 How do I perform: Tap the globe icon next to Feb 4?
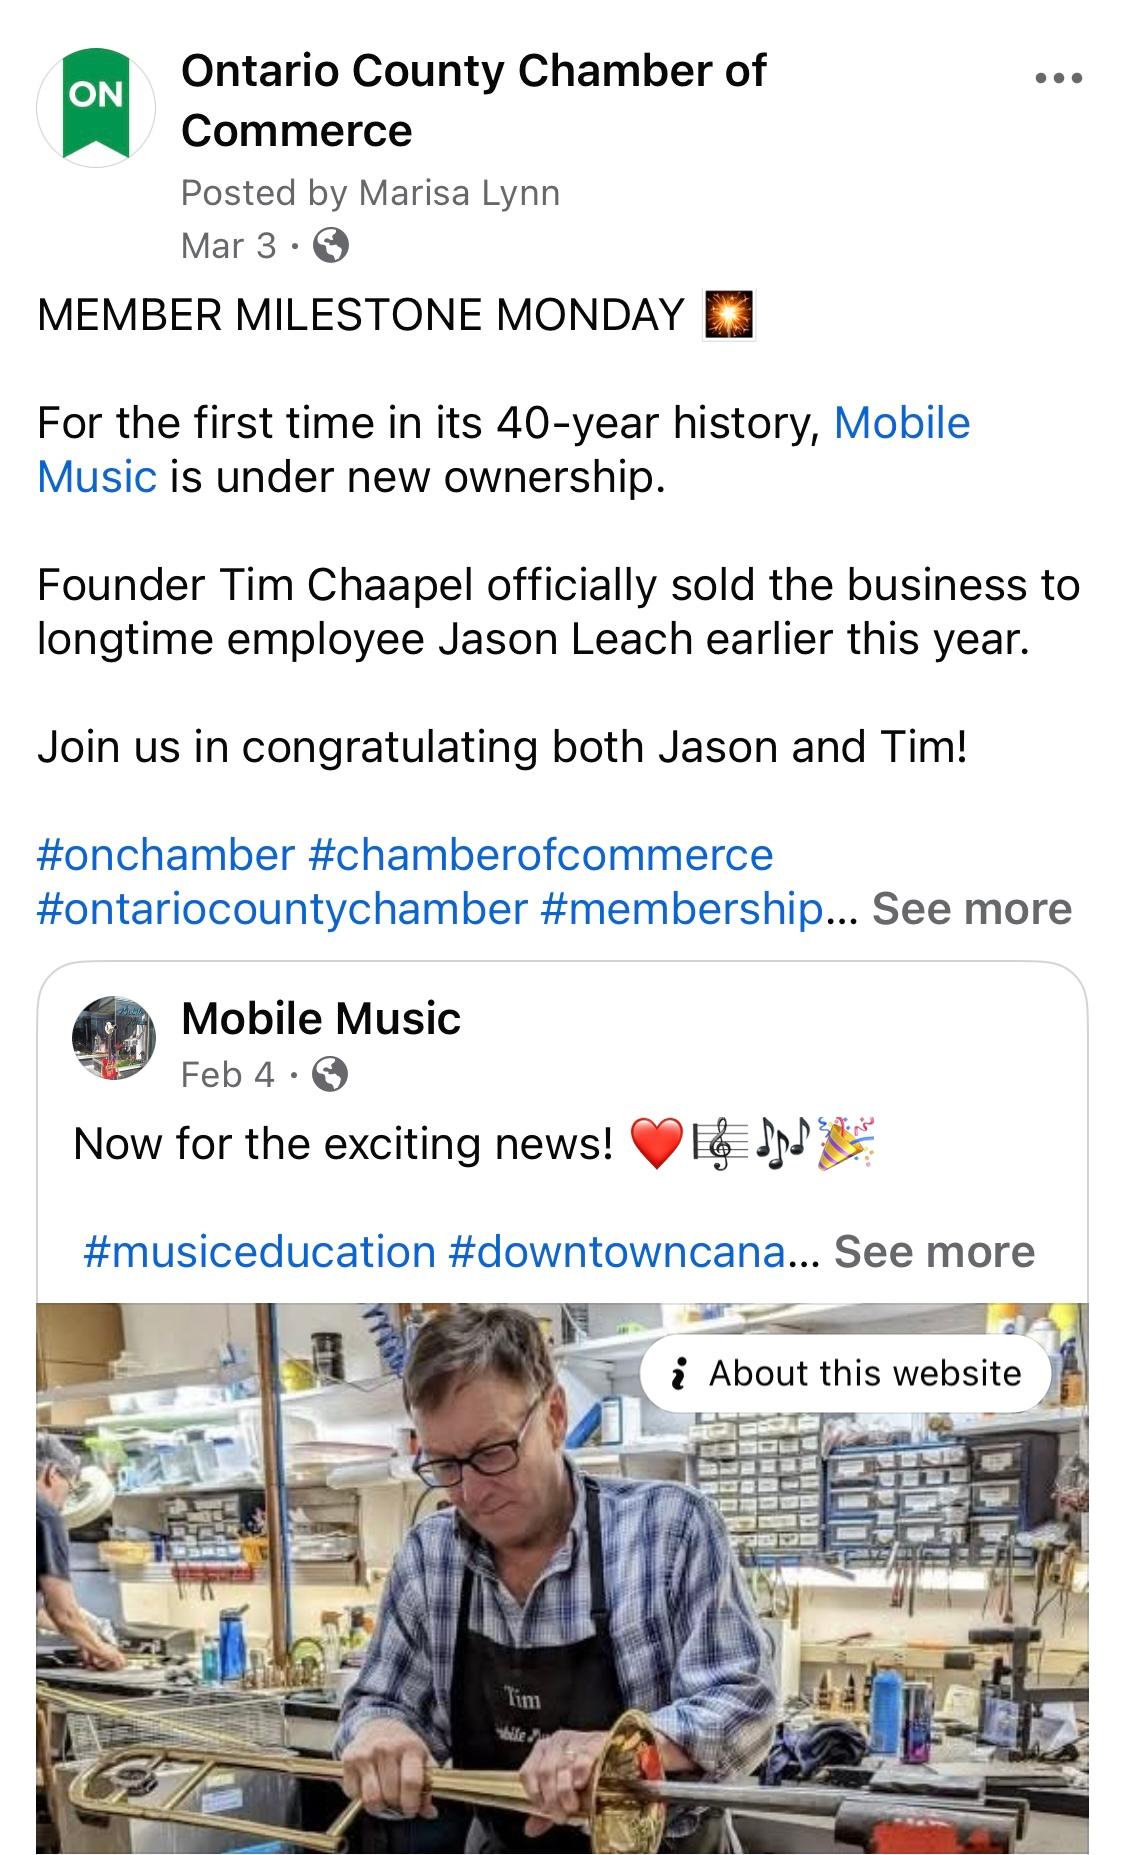330,1075
